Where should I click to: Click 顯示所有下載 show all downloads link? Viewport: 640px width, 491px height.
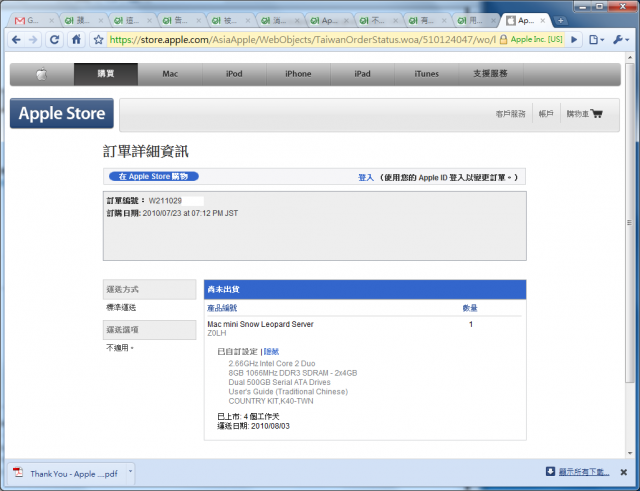tap(584, 473)
